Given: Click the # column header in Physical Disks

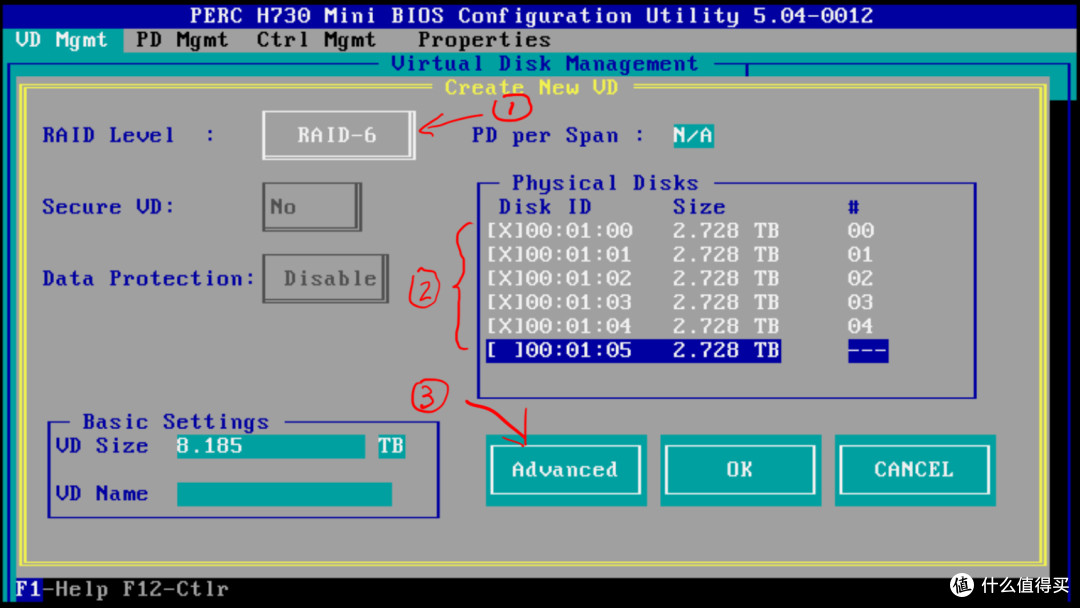Looking at the screenshot, I should coord(853,207).
